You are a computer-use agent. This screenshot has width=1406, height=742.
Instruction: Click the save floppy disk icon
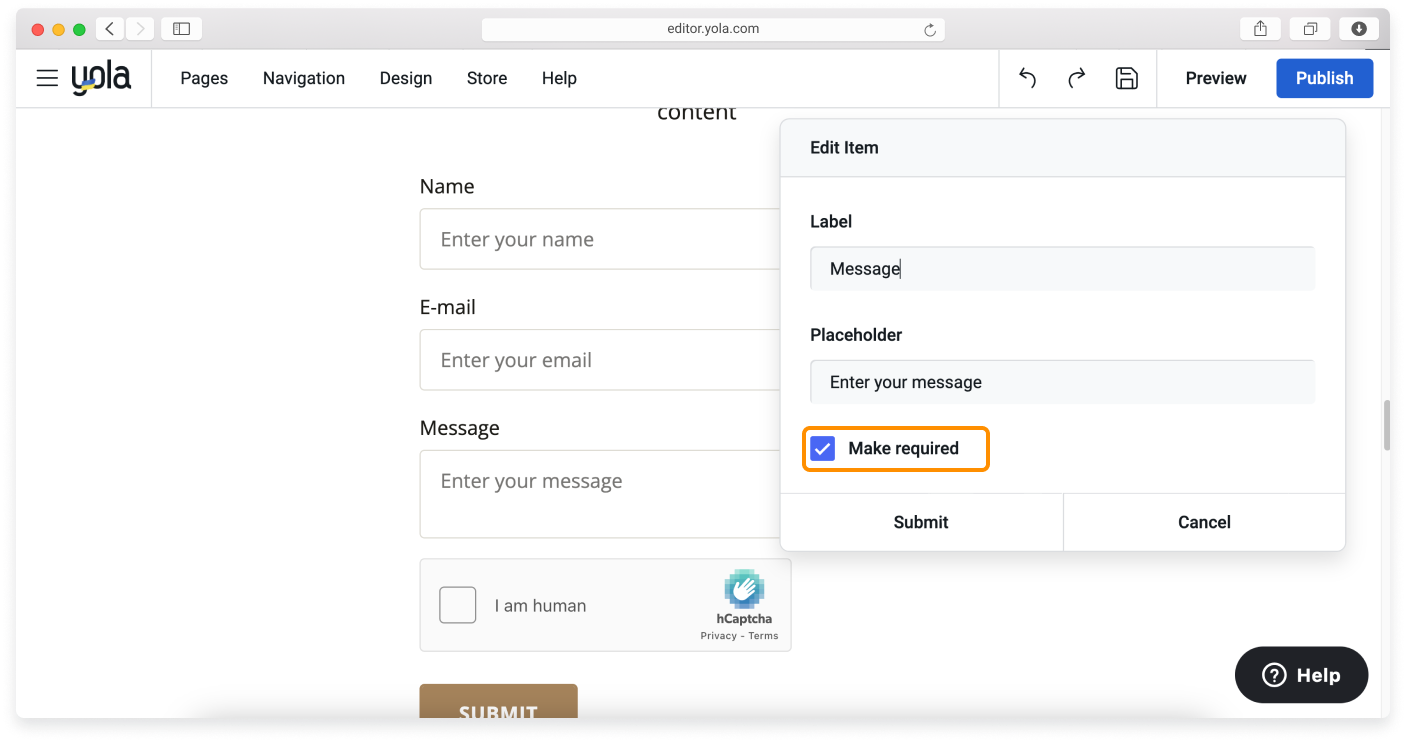pyautogui.click(x=1126, y=78)
